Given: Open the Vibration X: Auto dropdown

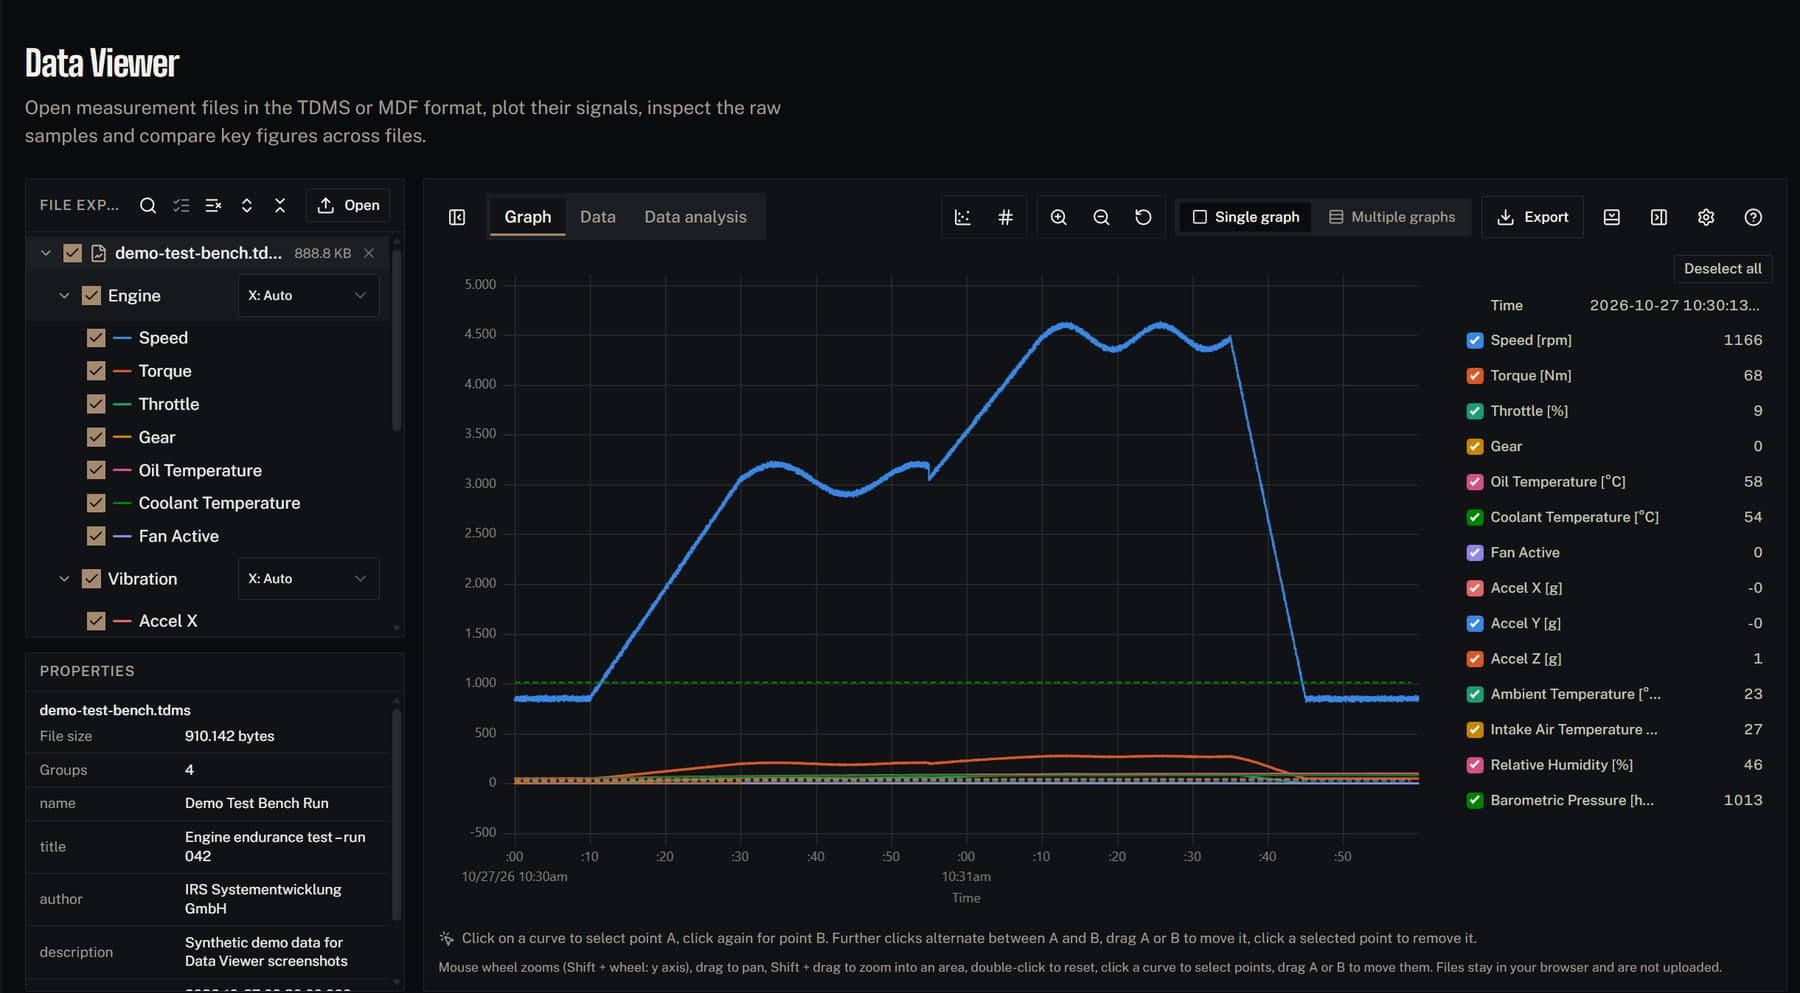Looking at the screenshot, I should (x=308, y=579).
